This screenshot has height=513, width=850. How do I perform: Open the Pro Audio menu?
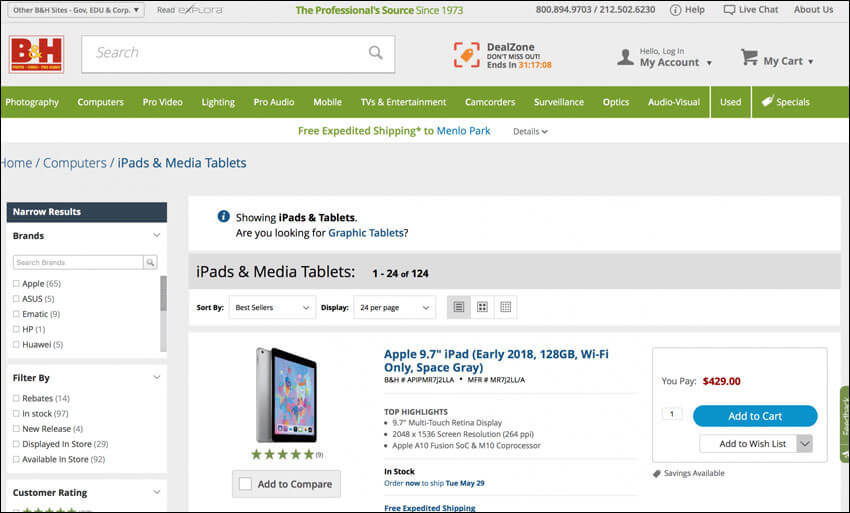pyautogui.click(x=274, y=102)
